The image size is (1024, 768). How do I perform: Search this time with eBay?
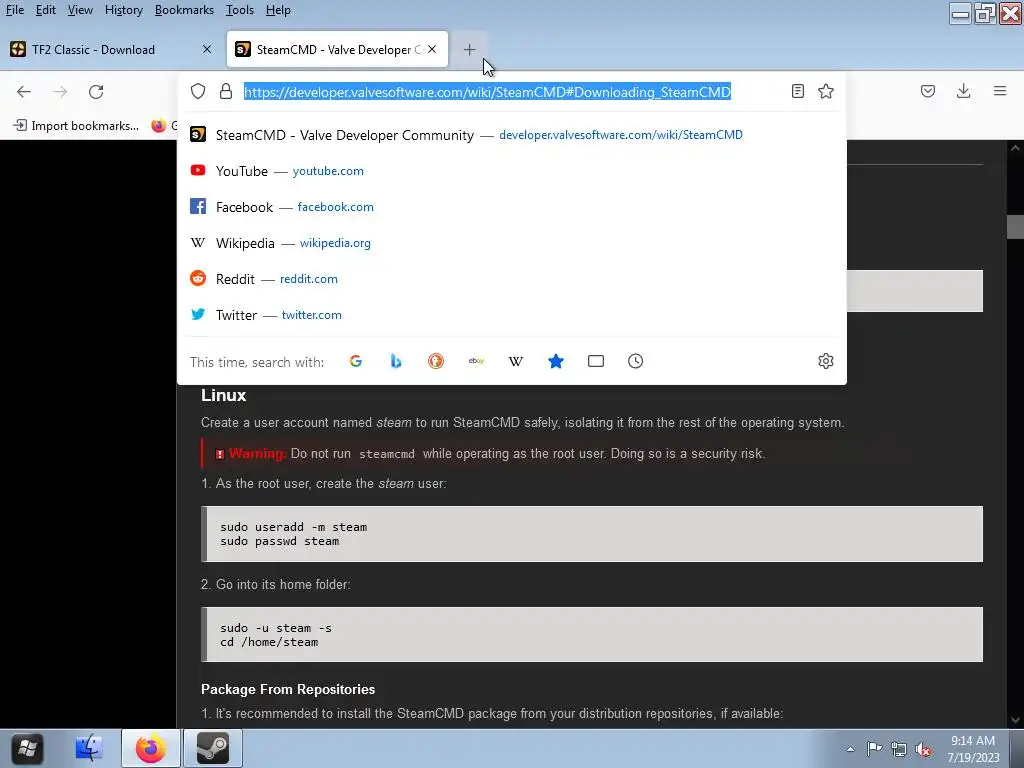[x=476, y=361]
